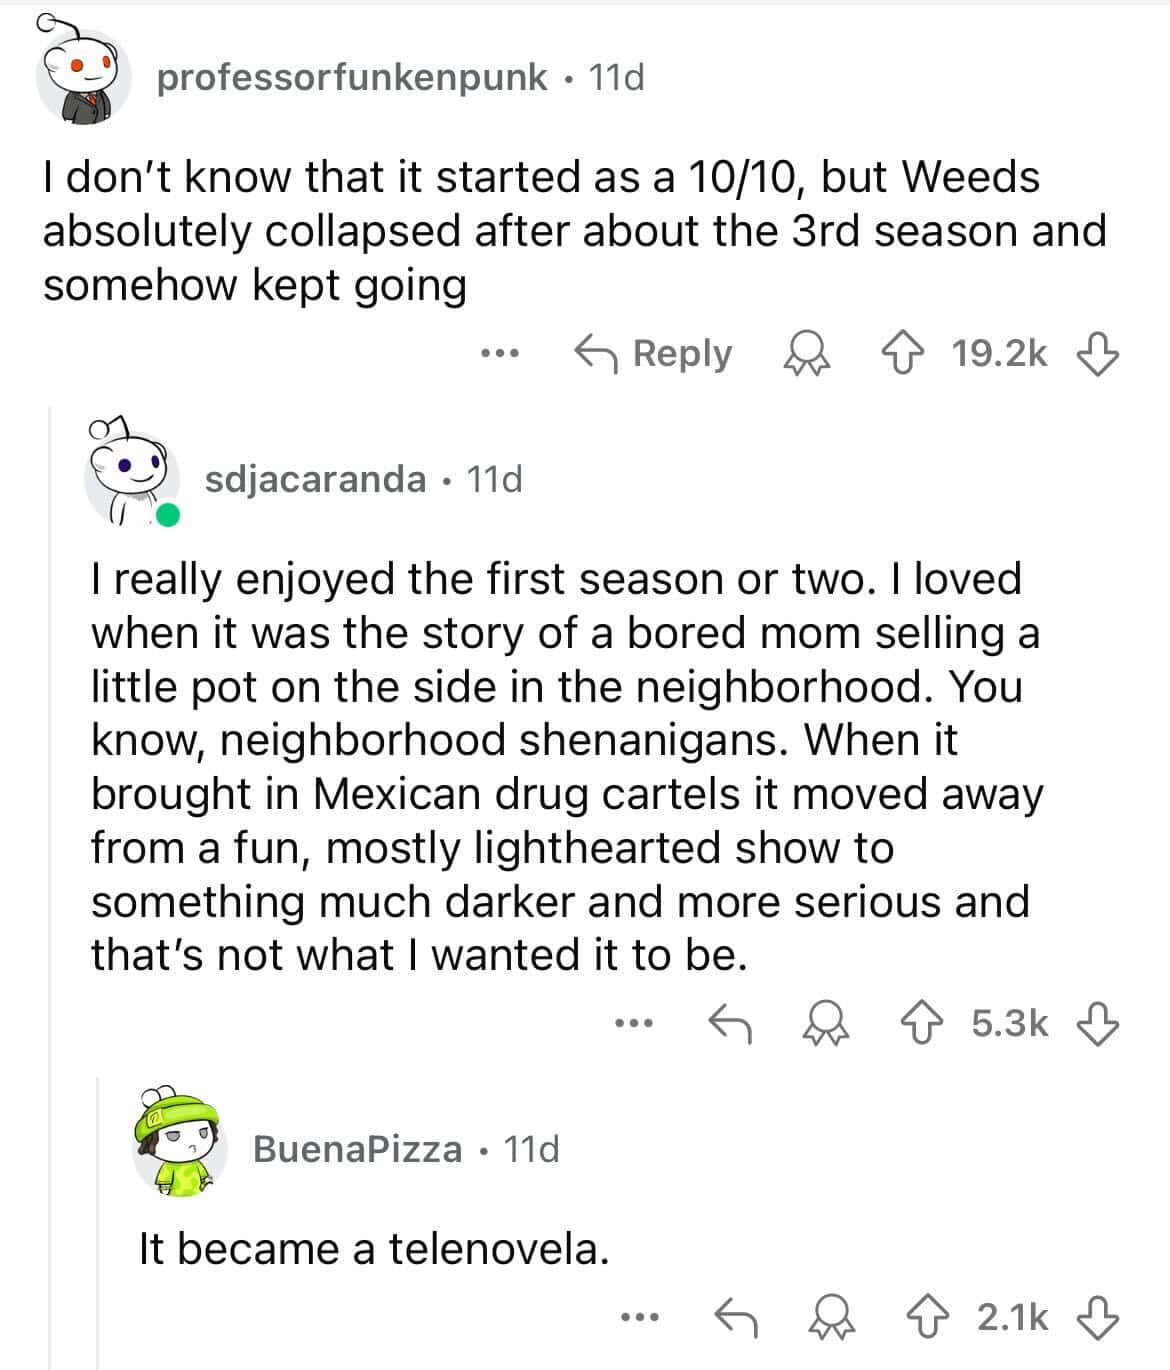Downvote professorfunkenpunk's top comment
Screen dimensions: 1170x1370
(x=1097, y=353)
